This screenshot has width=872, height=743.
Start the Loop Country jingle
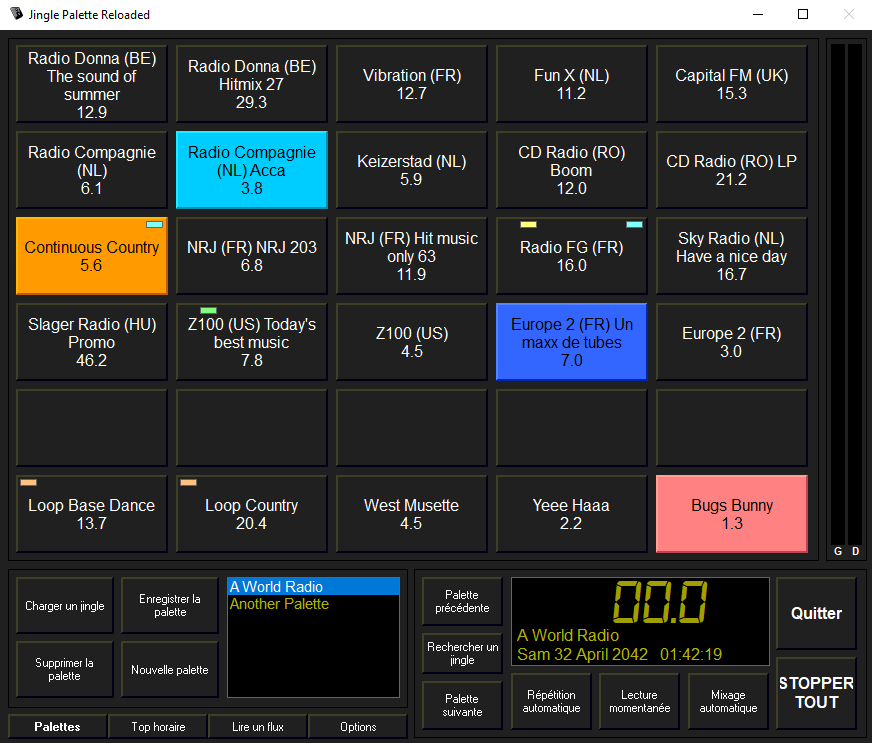(252, 514)
